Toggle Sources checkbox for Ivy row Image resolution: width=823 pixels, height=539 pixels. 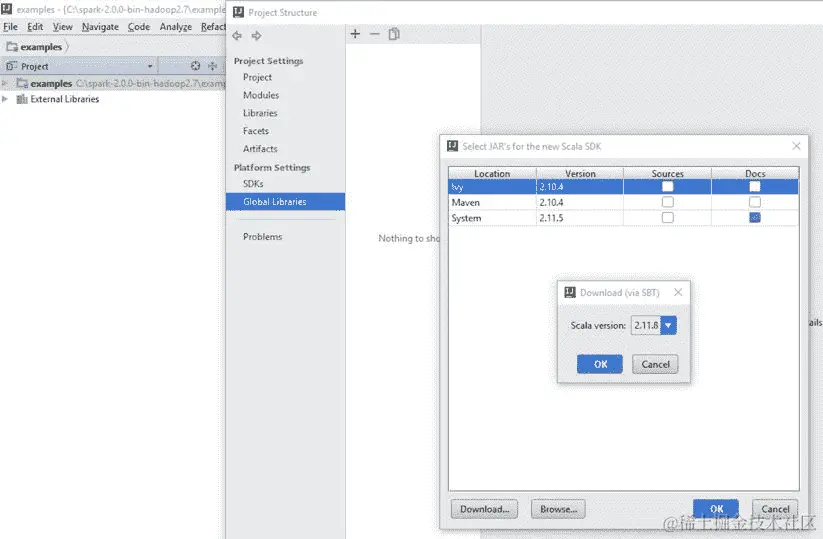pos(668,186)
